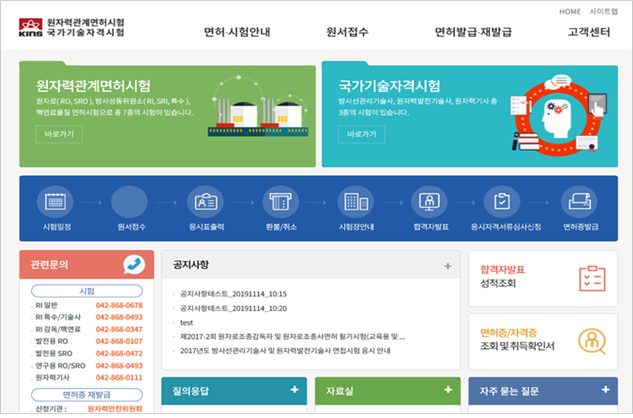Open notice 공지사항테스트_20191114_10:15
This screenshot has height=418, width=633.
click(x=233, y=294)
